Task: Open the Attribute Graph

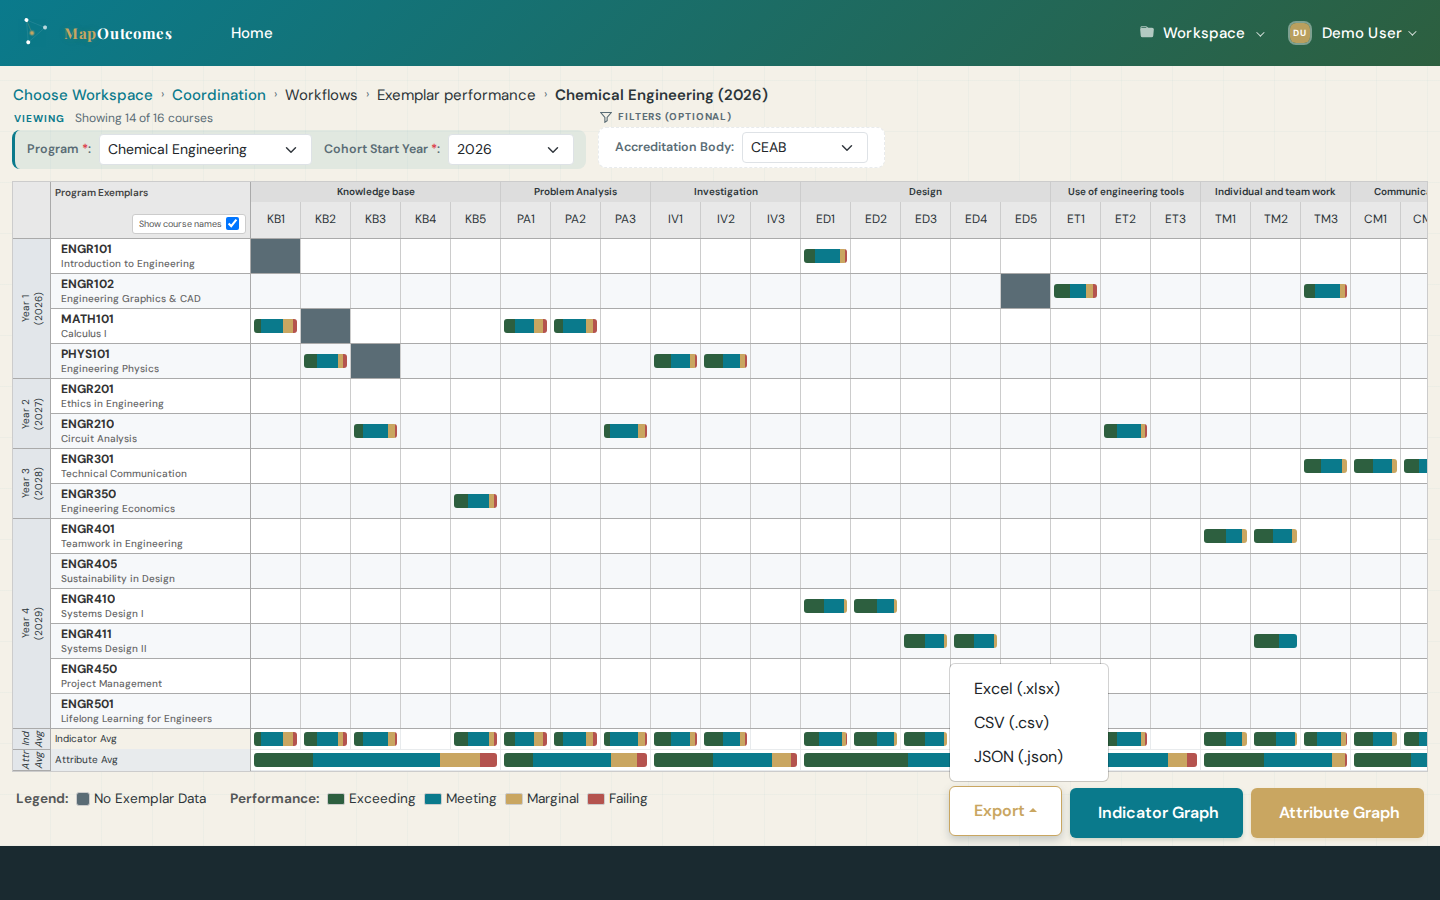Action: click(1337, 813)
